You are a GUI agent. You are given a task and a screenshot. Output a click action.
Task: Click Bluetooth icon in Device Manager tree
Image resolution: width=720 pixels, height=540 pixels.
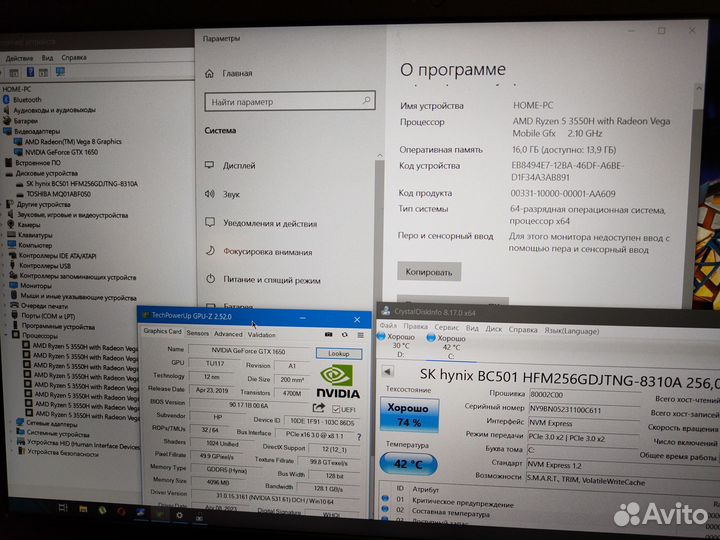(6, 100)
